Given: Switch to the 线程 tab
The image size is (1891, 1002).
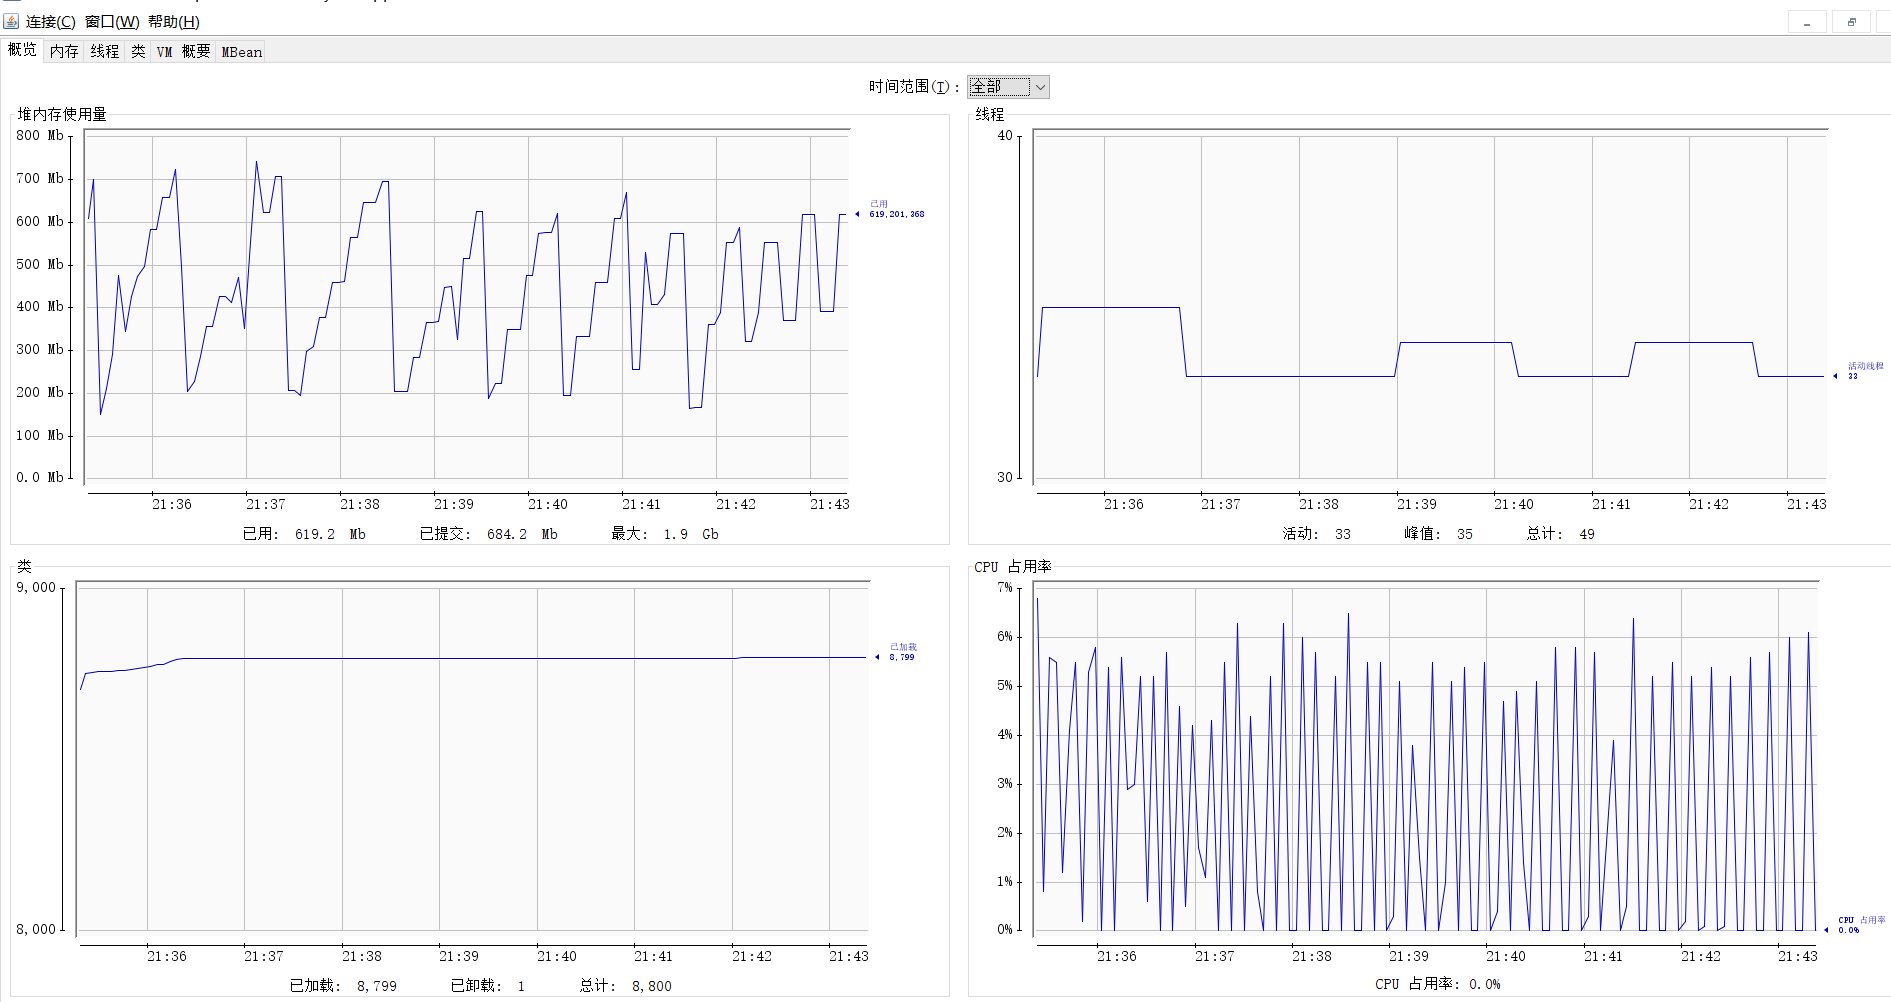Looking at the screenshot, I should tap(105, 51).
